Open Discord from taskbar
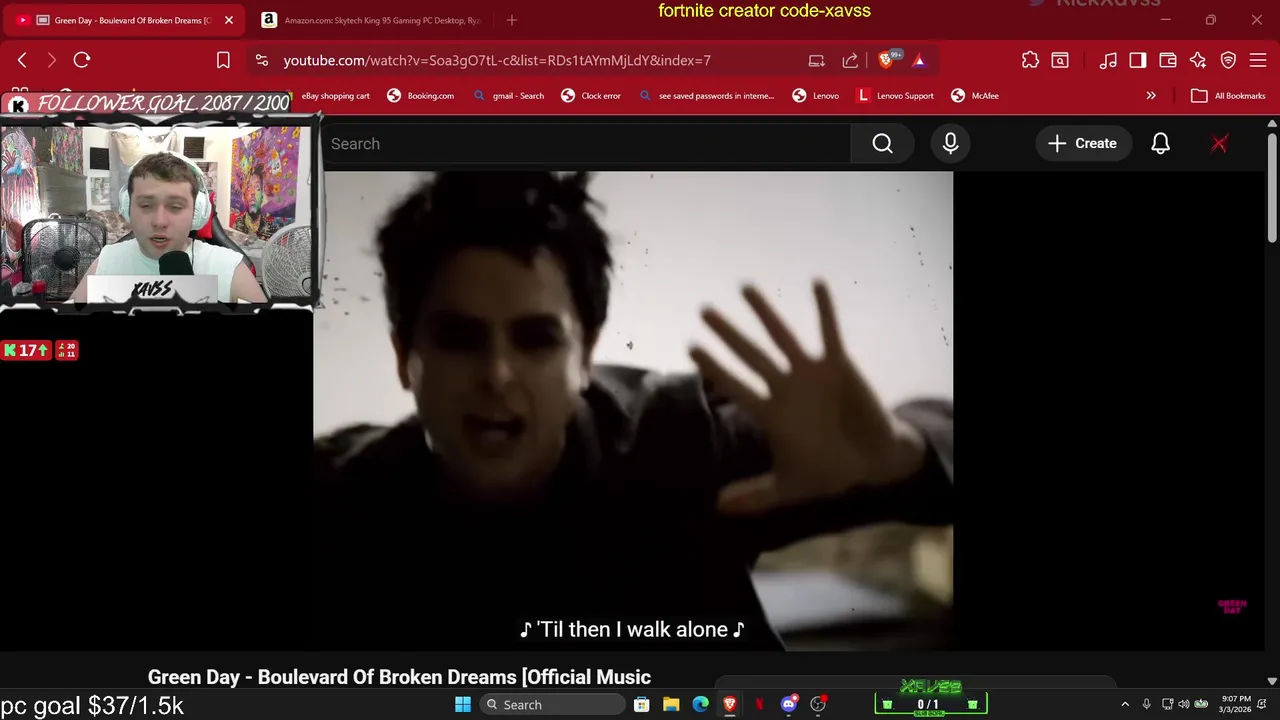The width and height of the screenshot is (1280, 720). 789,705
